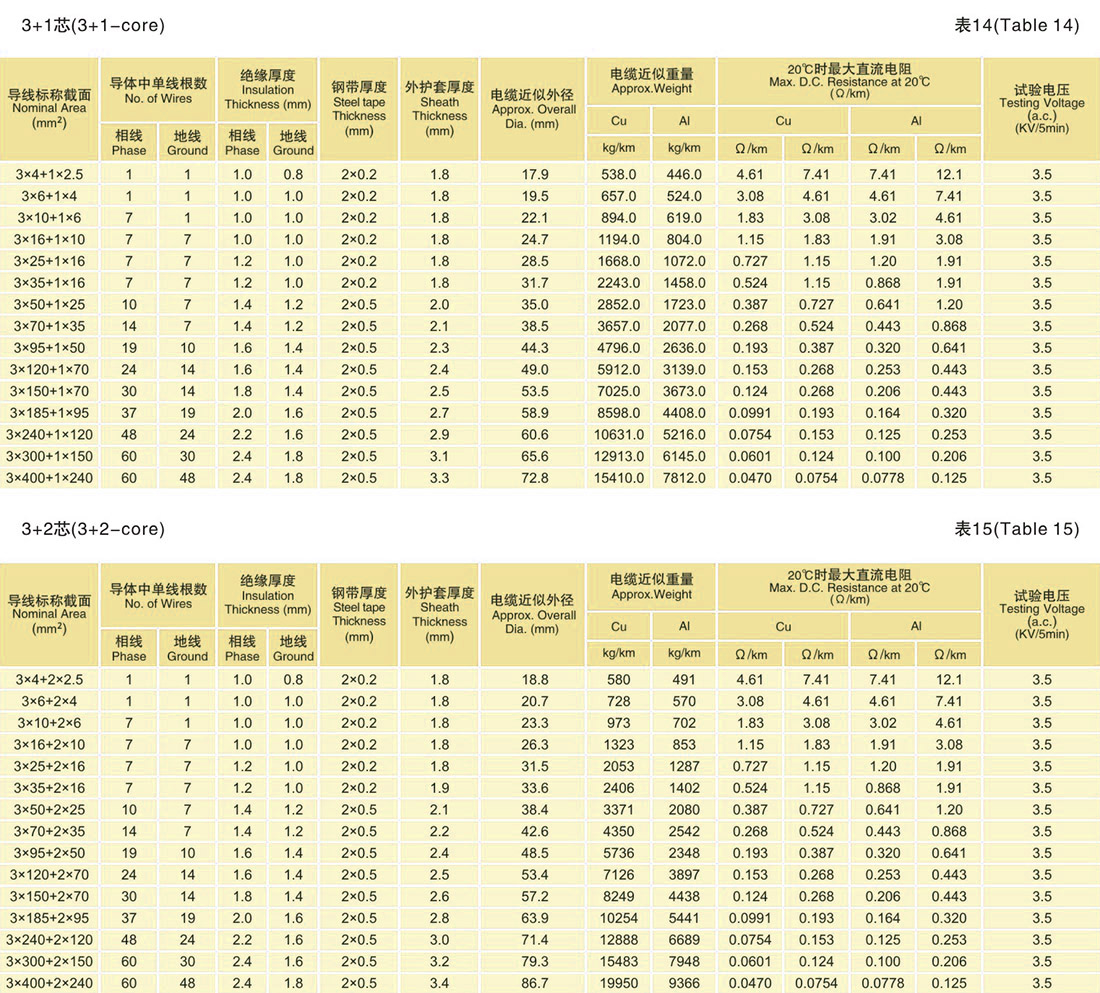
Task: Click Sheath Thickness header in Table 15
Action: [x=439, y=614]
